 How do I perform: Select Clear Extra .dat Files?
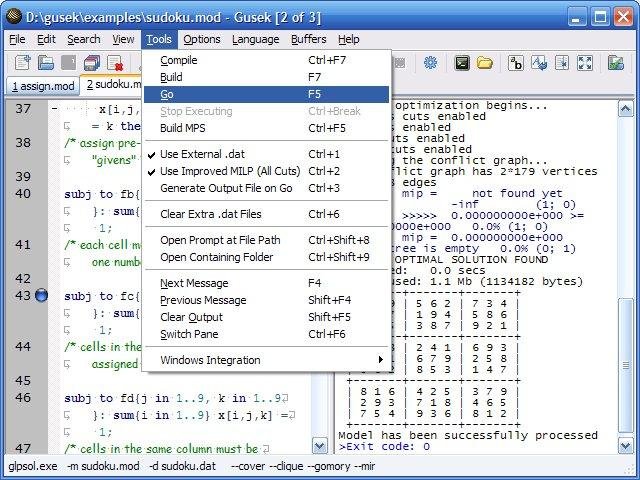(x=266, y=214)
